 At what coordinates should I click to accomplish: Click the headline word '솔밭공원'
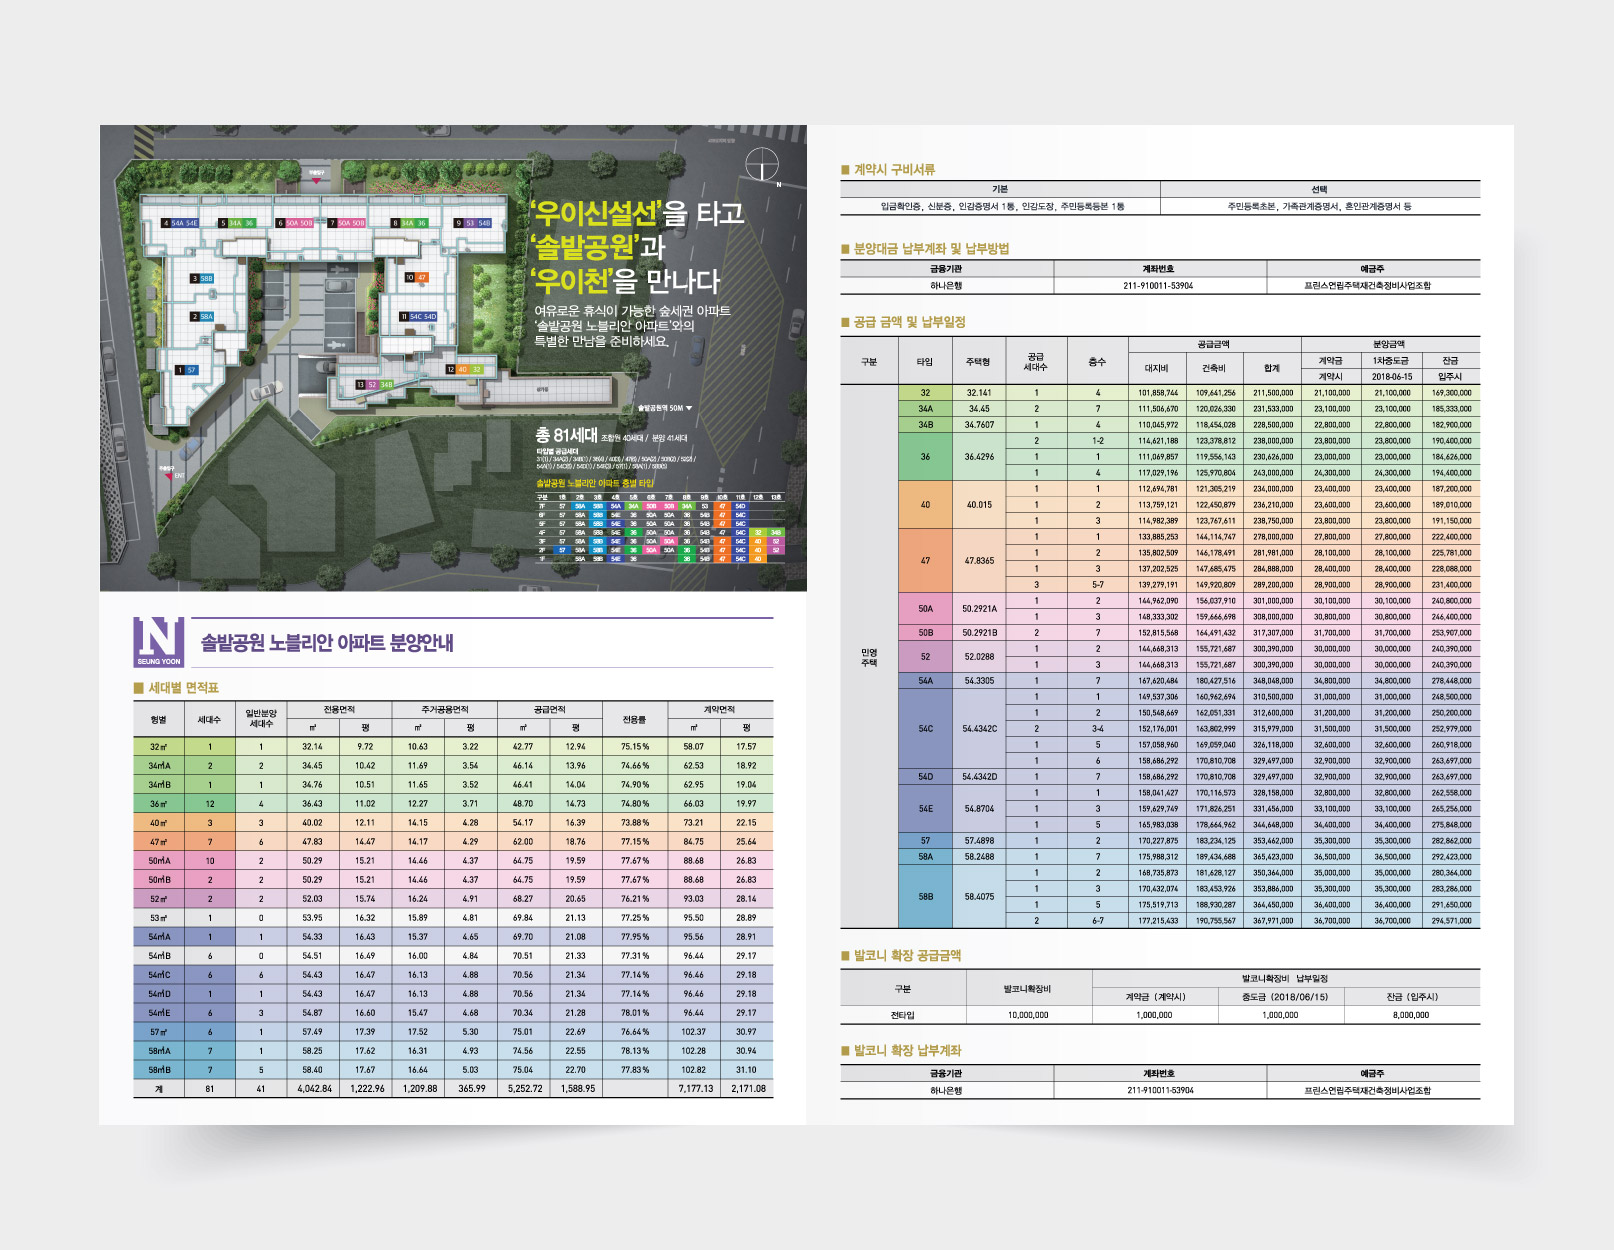point(585,246)
